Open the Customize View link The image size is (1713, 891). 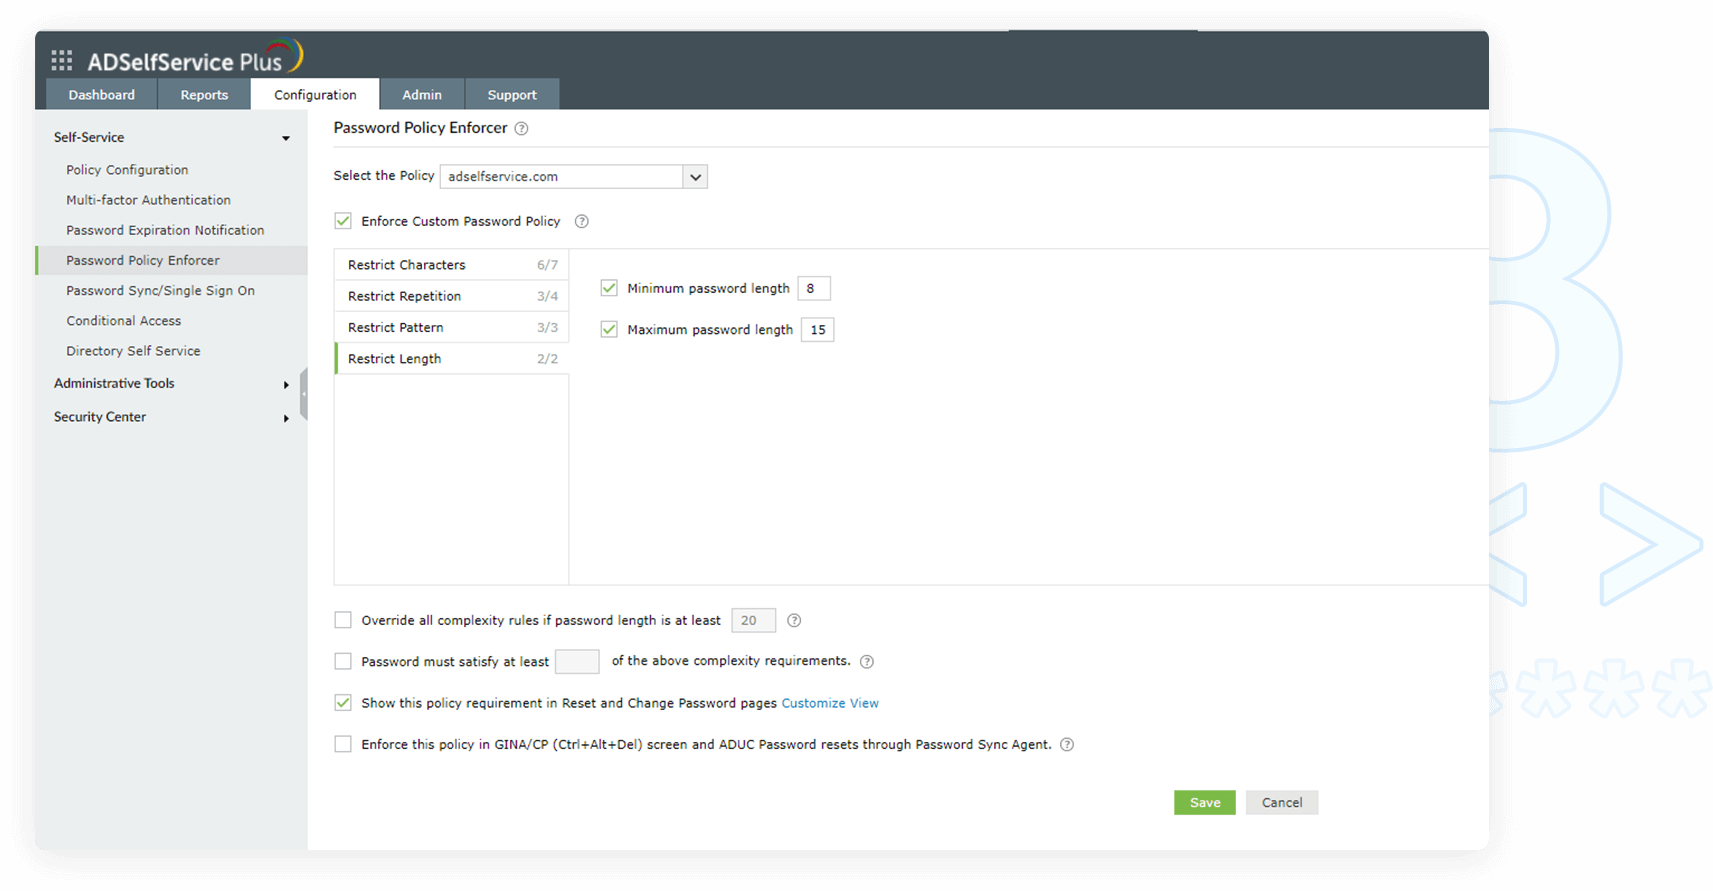click(830, 703)
